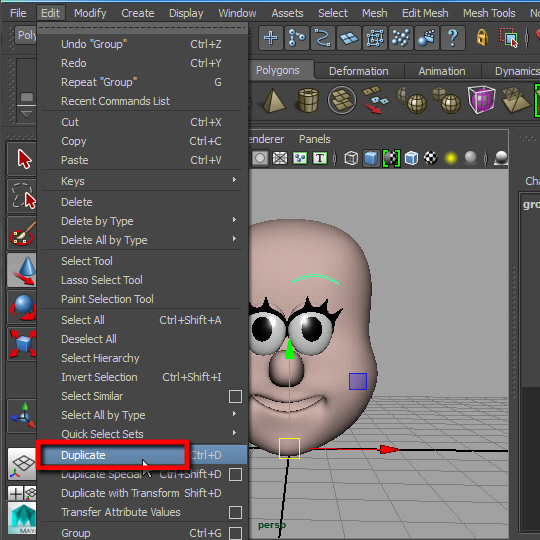Toggle the T text icon in viewport toolbar
The height and width of the screenshot is (540, 540).
[x=320, y=158]
